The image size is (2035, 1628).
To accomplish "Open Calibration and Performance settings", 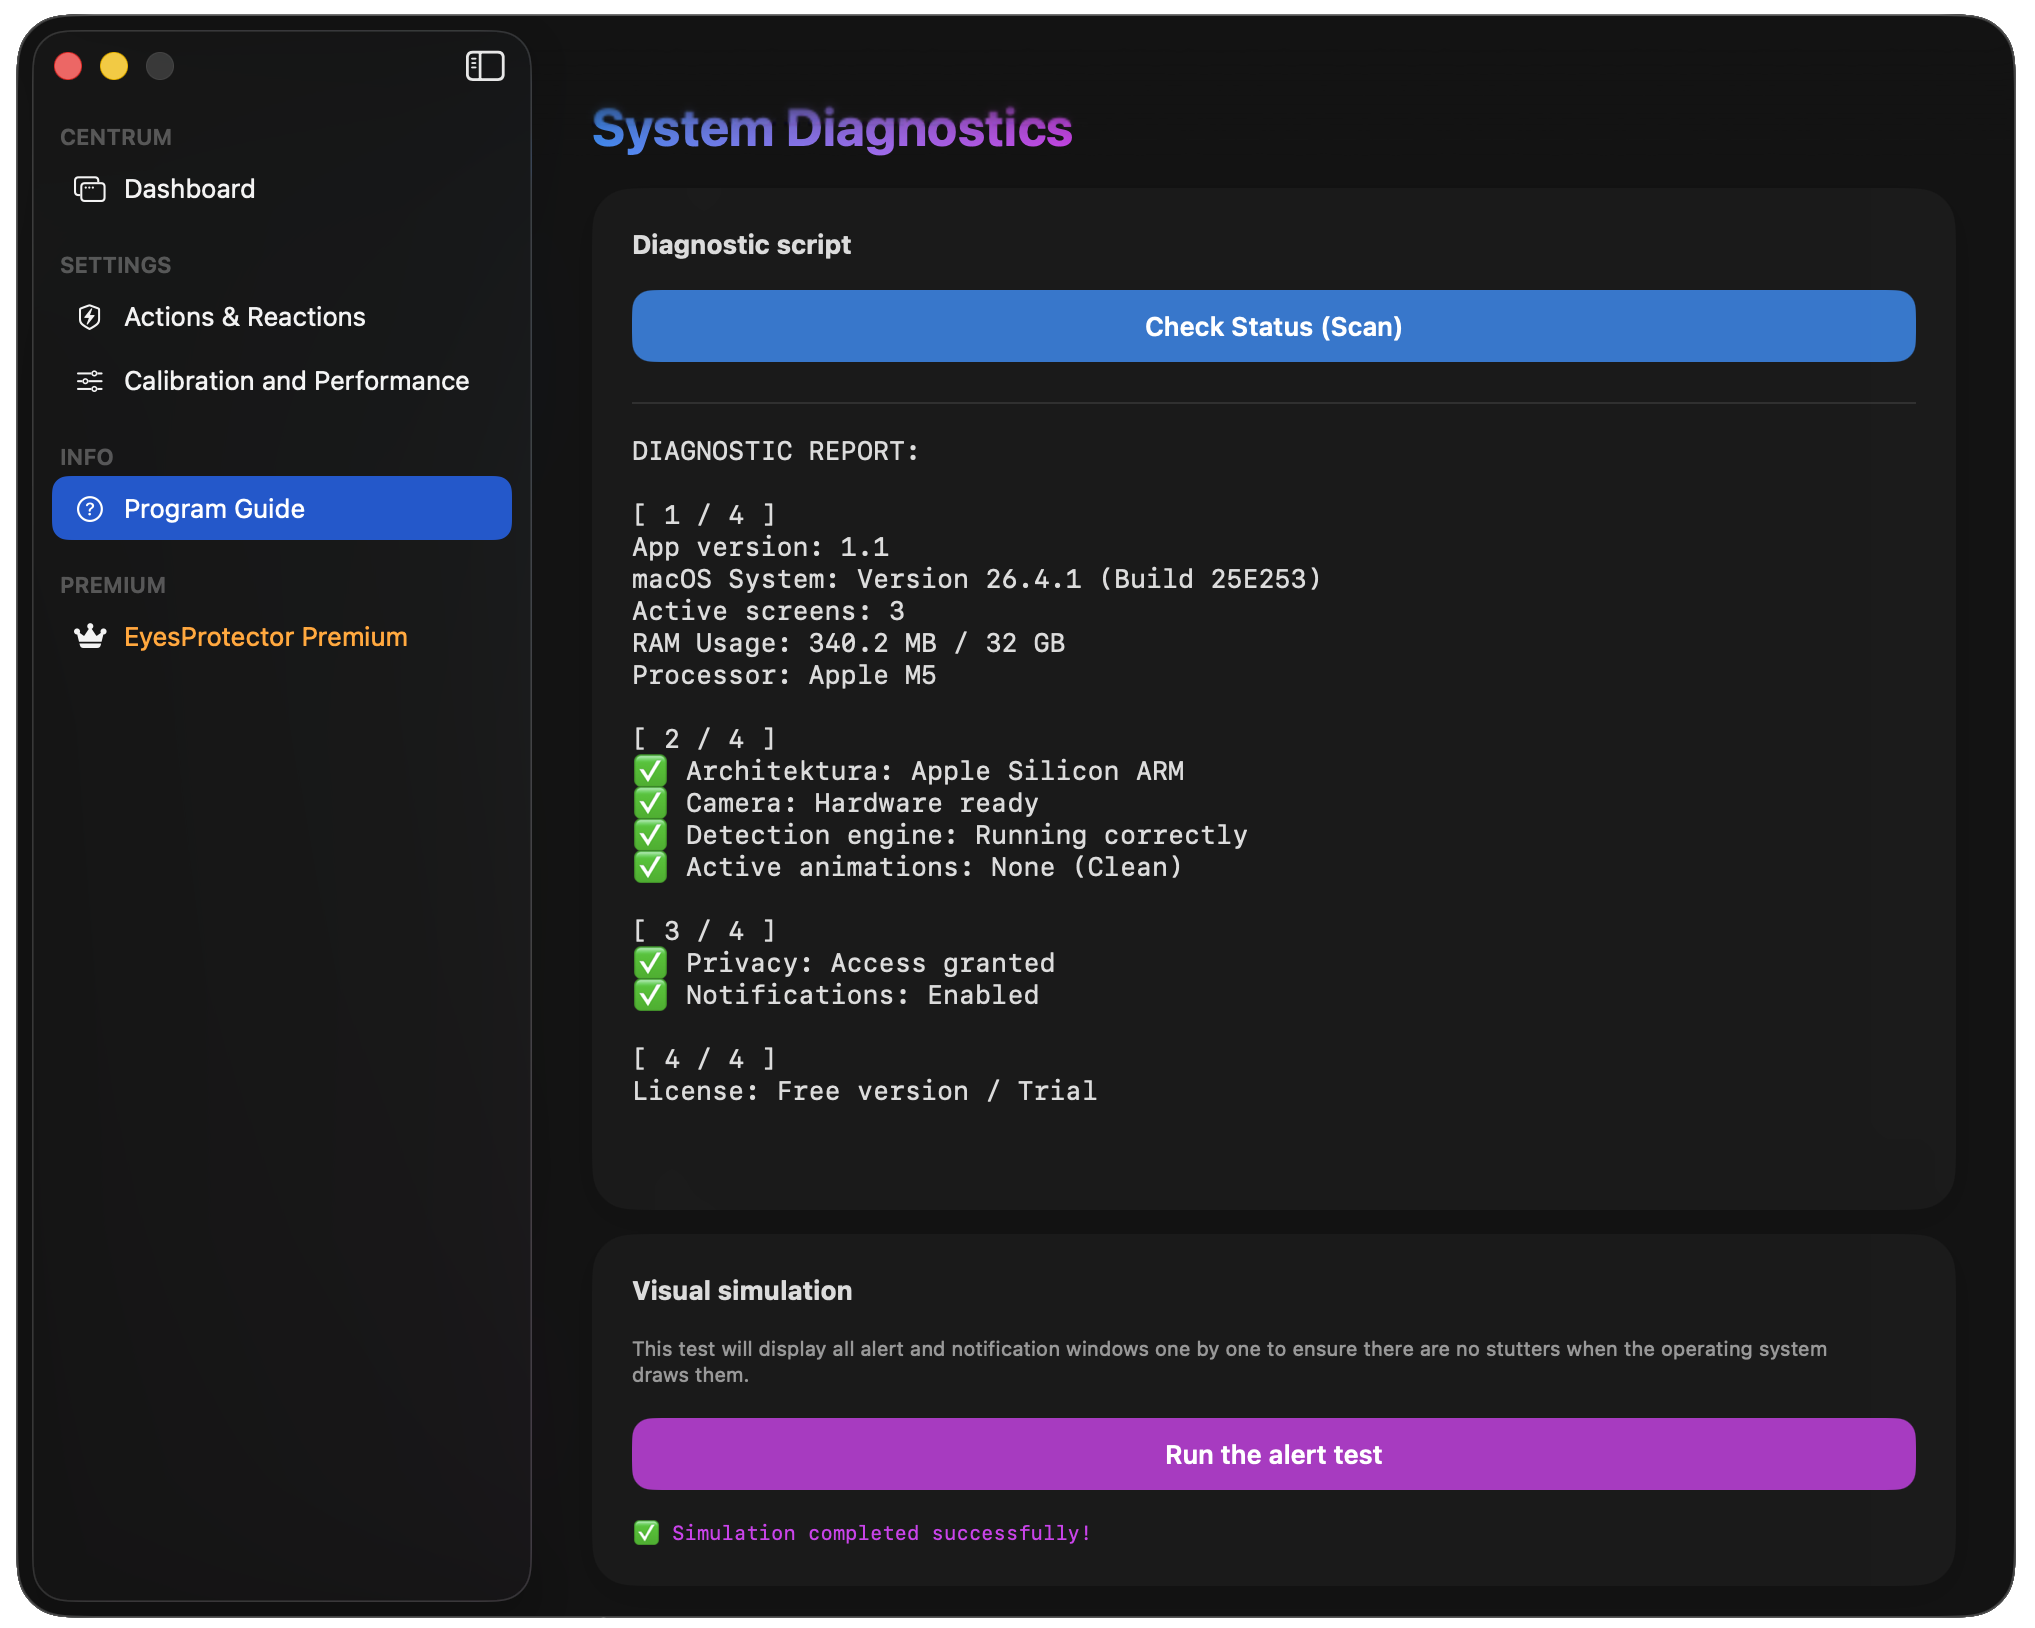I will 282,381.
